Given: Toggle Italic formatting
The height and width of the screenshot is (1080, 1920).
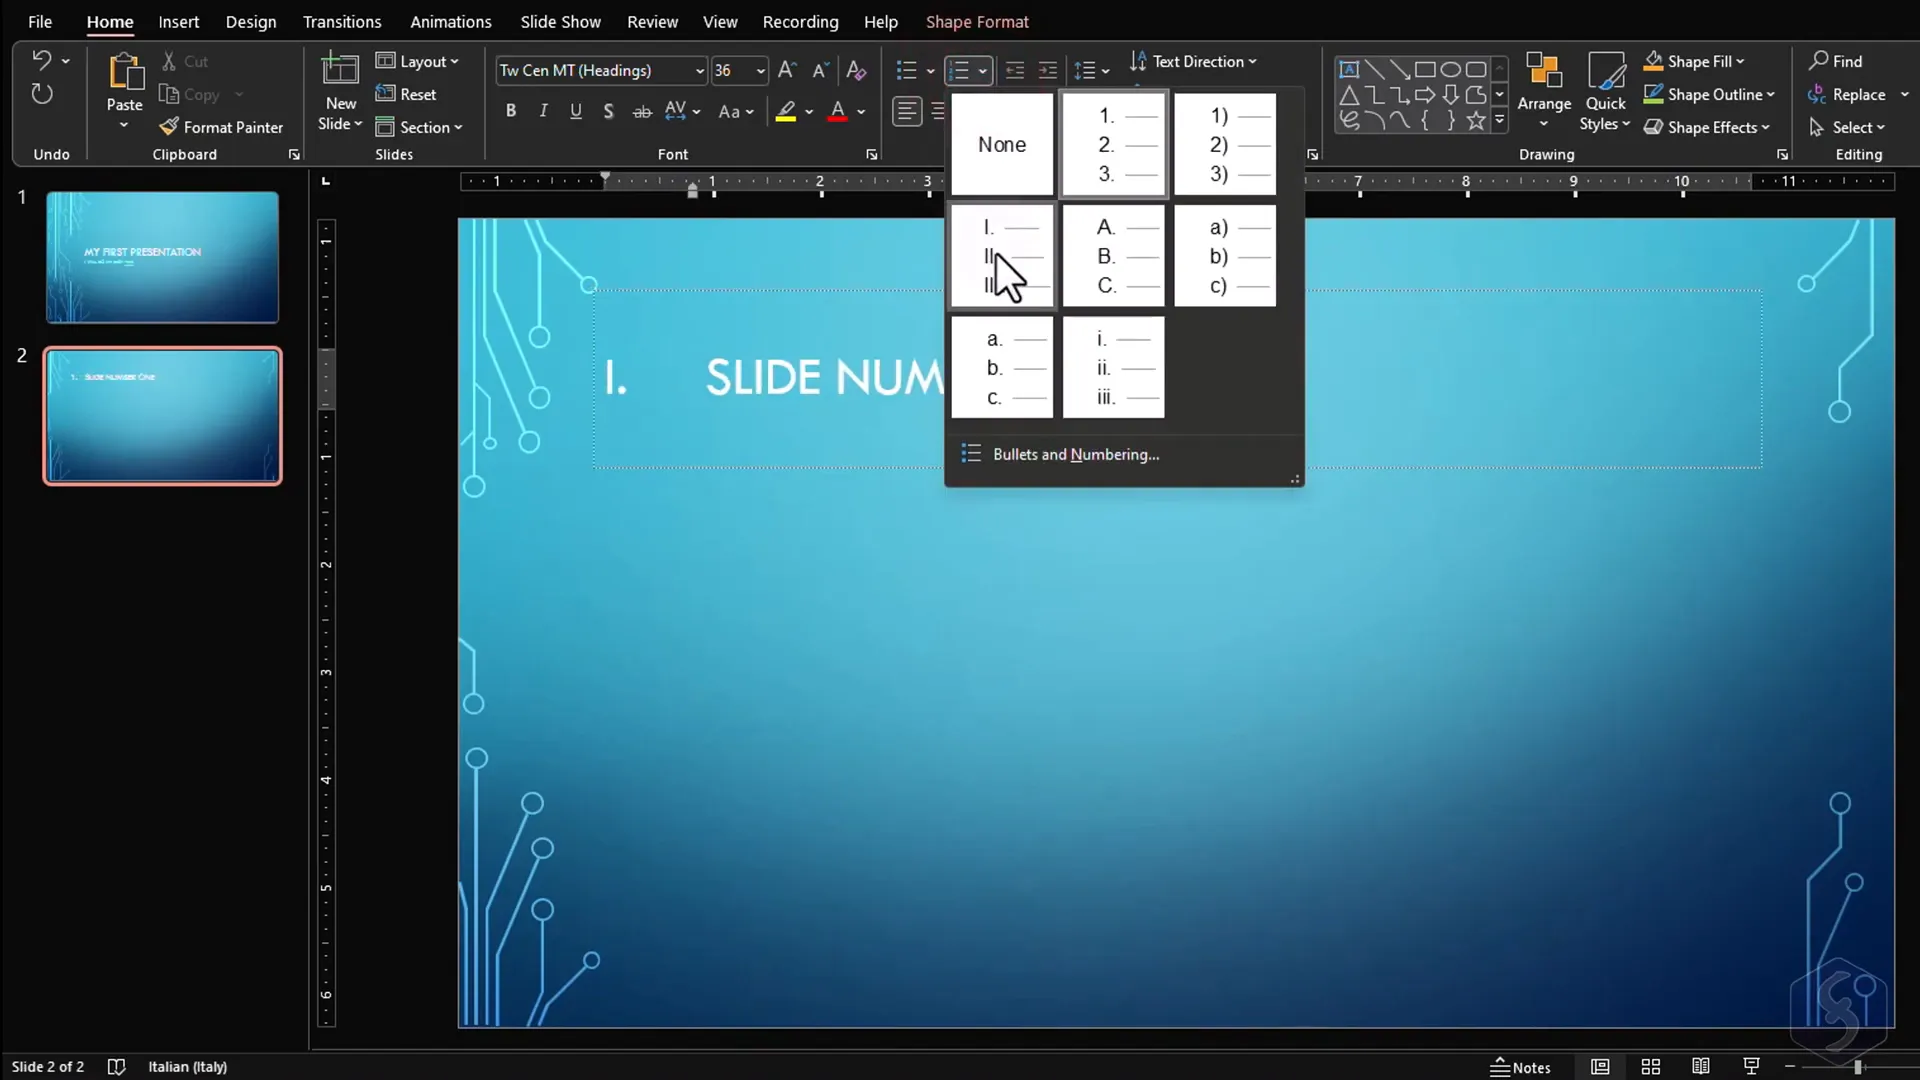Looking at the screenshot, I should pyautogui.click(x=543, y=111).
